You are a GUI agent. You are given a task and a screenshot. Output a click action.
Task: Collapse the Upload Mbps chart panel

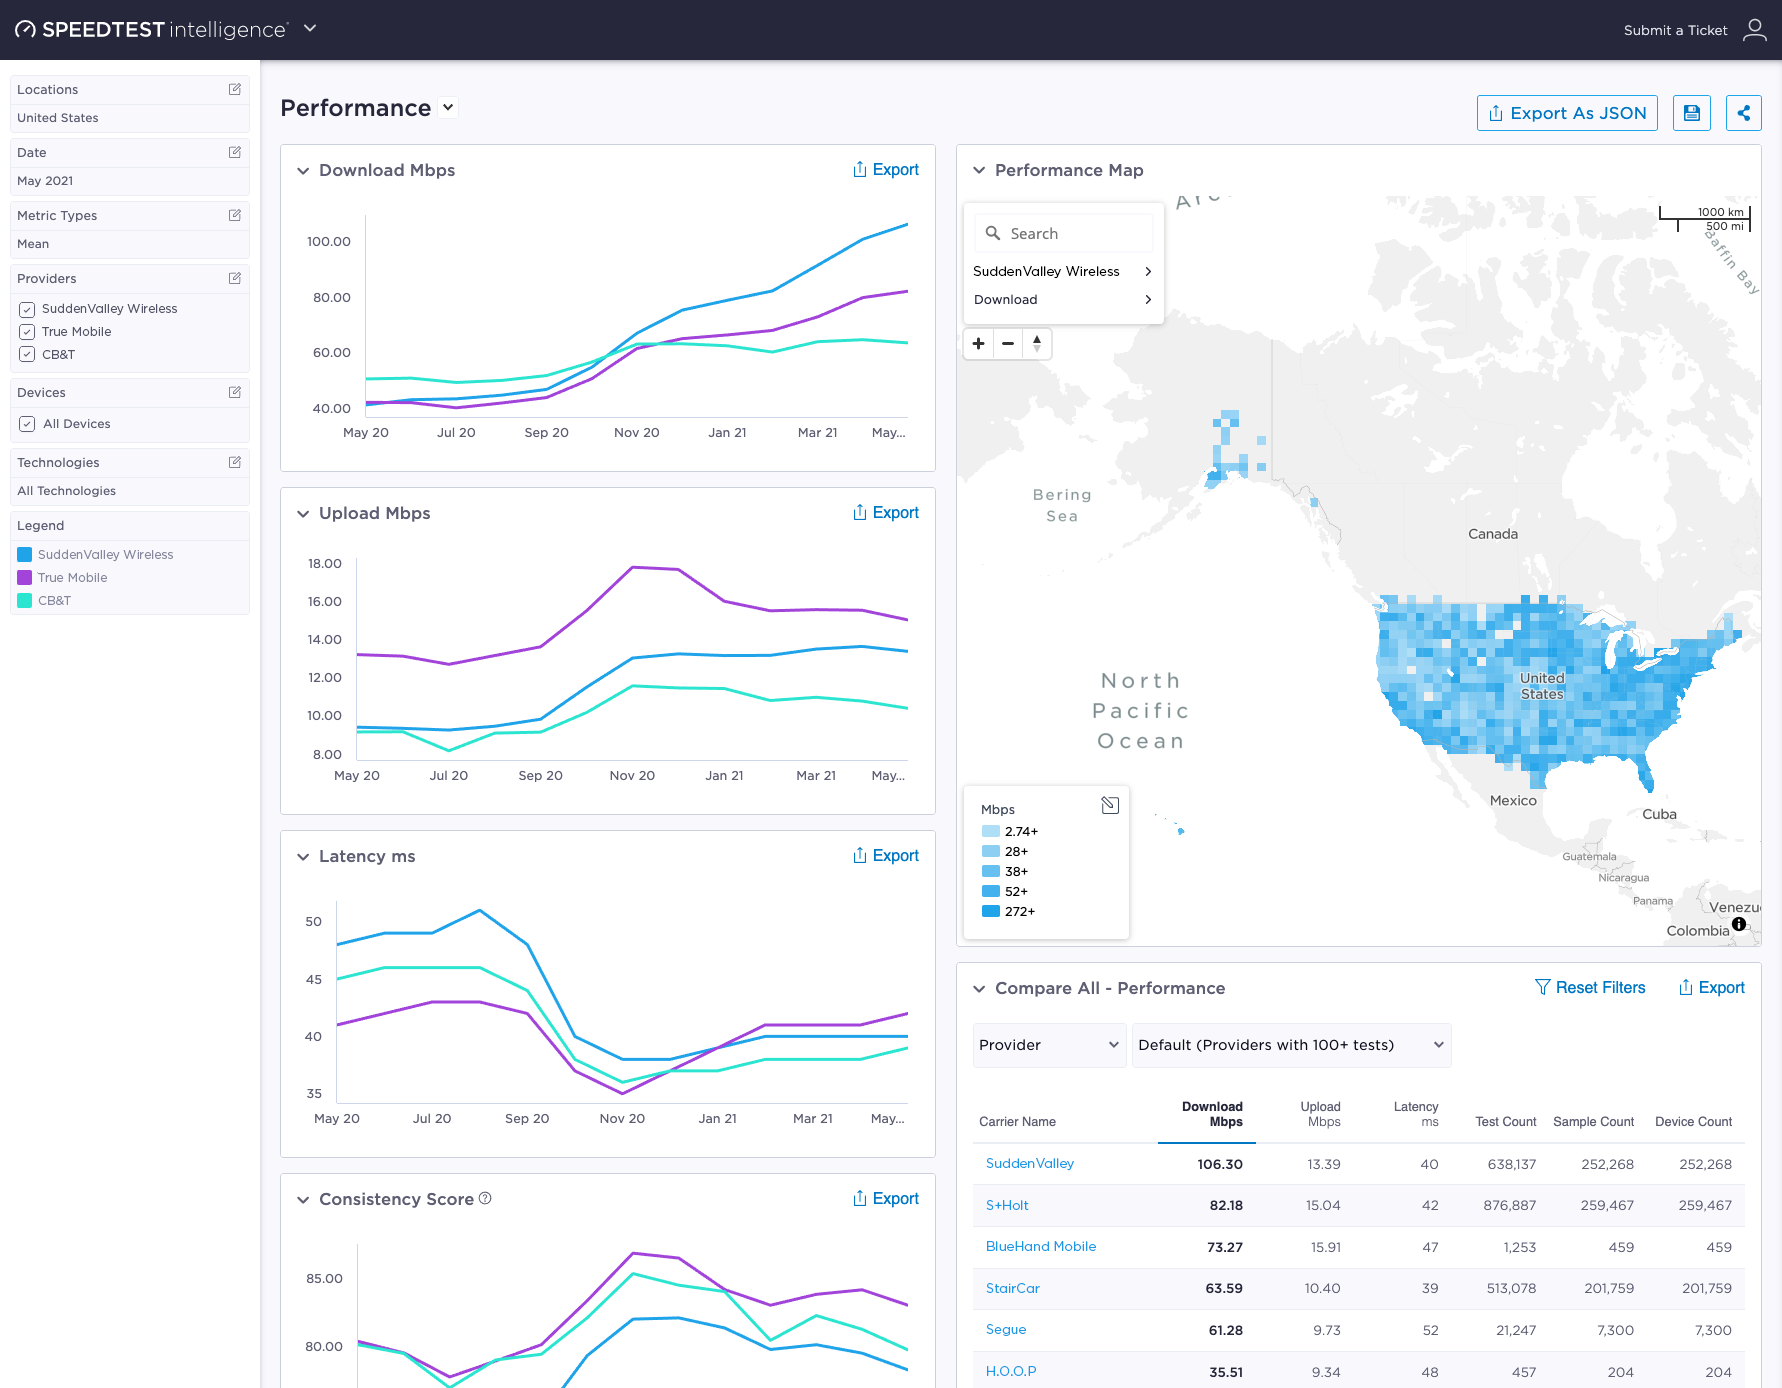point(303,513)
